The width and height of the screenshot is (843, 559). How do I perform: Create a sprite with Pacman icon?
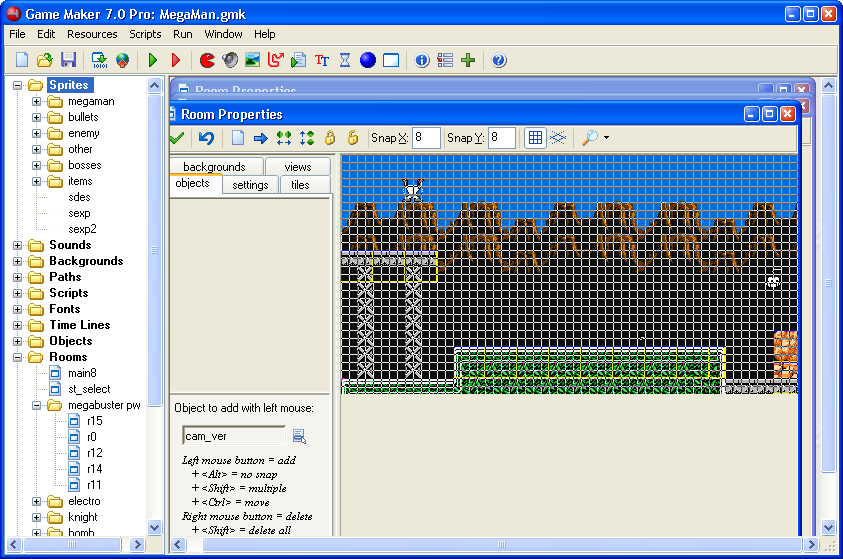pos(207,60)
